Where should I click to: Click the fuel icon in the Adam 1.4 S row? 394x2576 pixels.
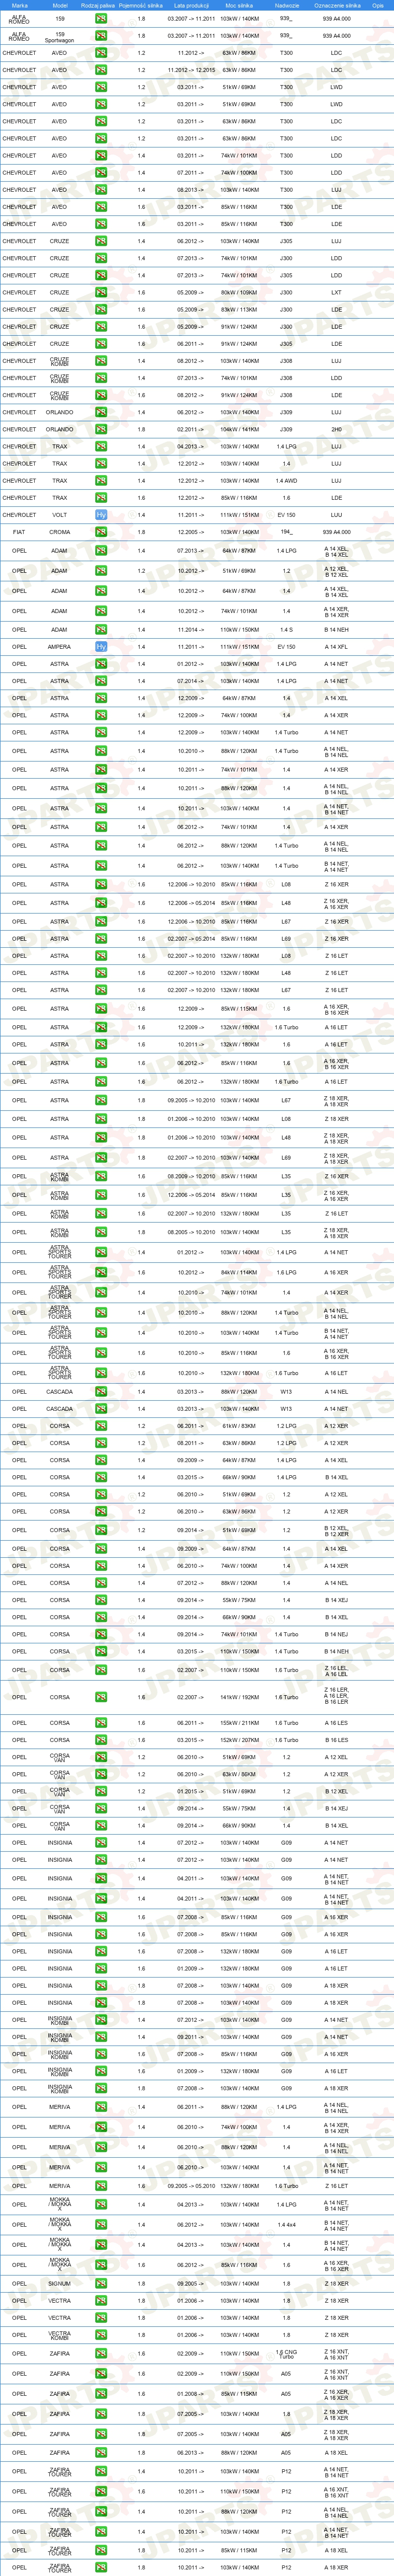pos(101,630)
